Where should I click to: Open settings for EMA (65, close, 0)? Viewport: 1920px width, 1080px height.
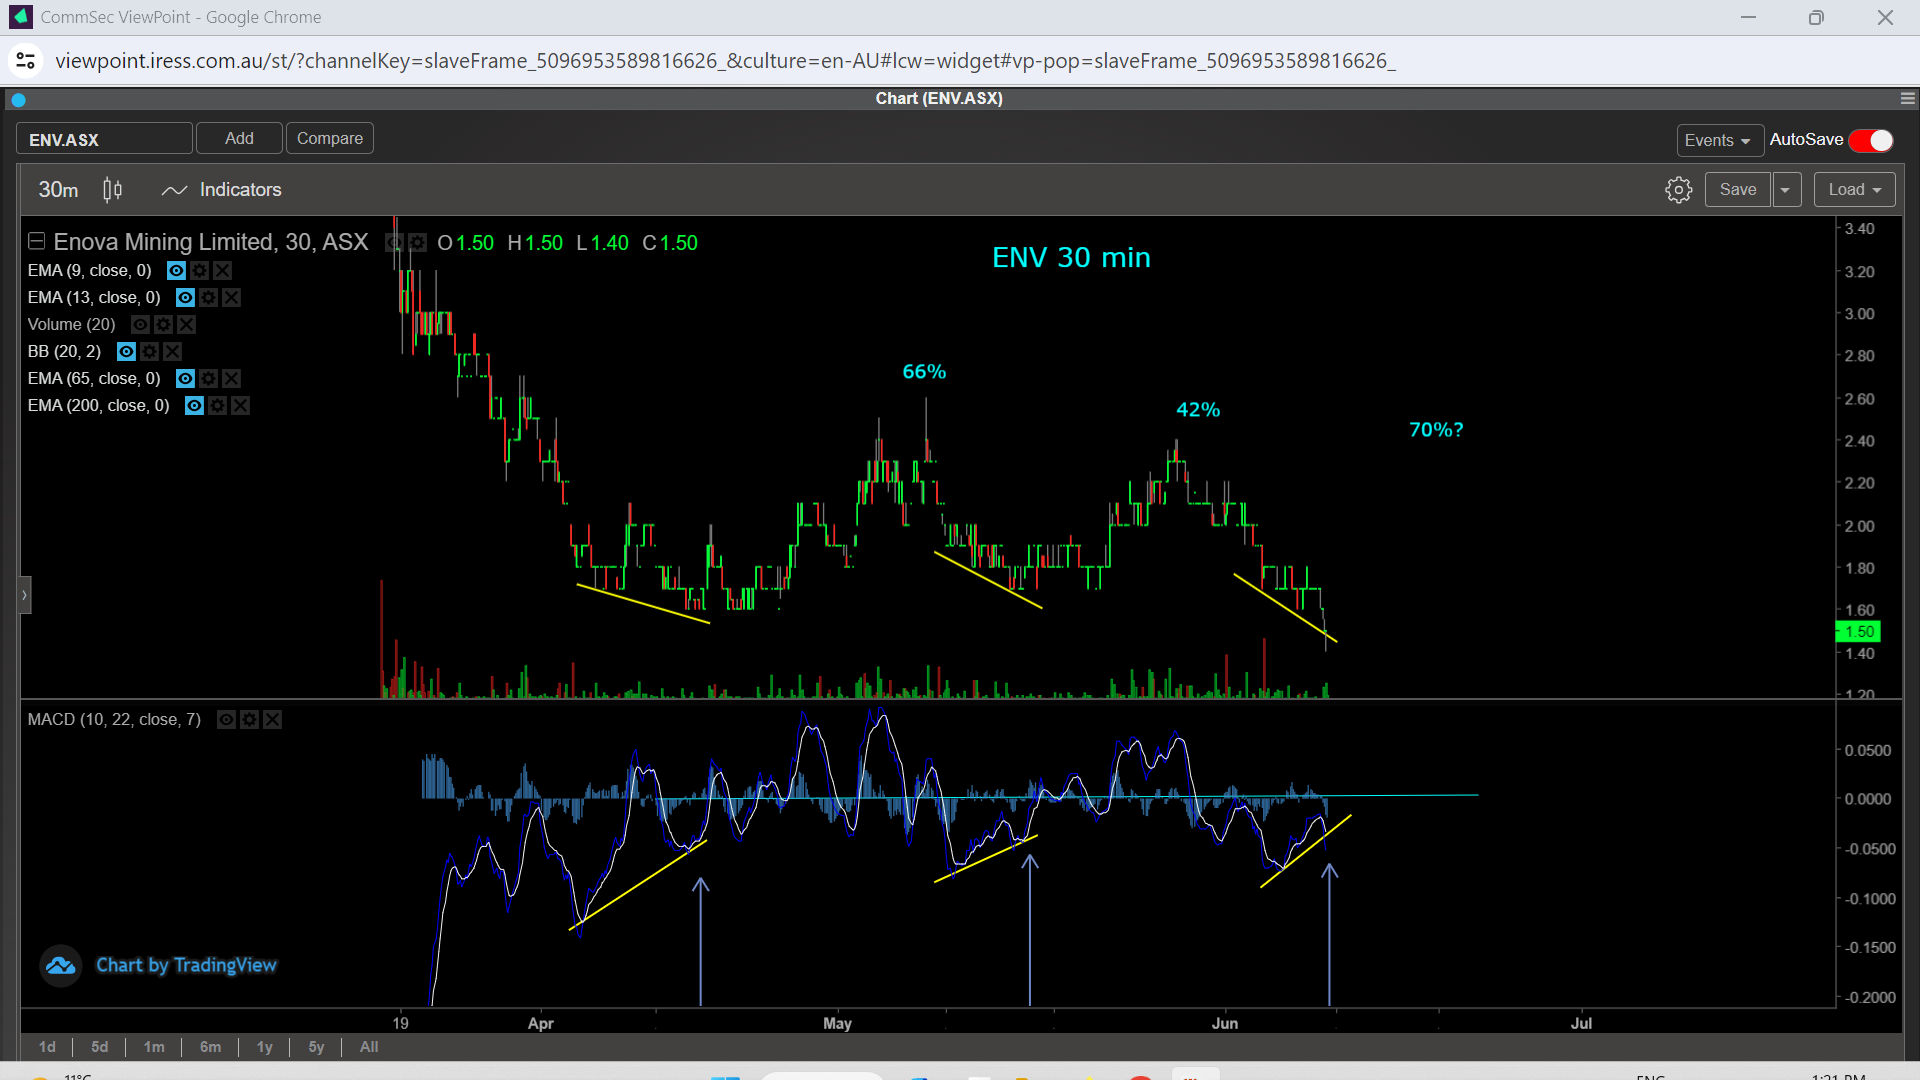[208, 379]
